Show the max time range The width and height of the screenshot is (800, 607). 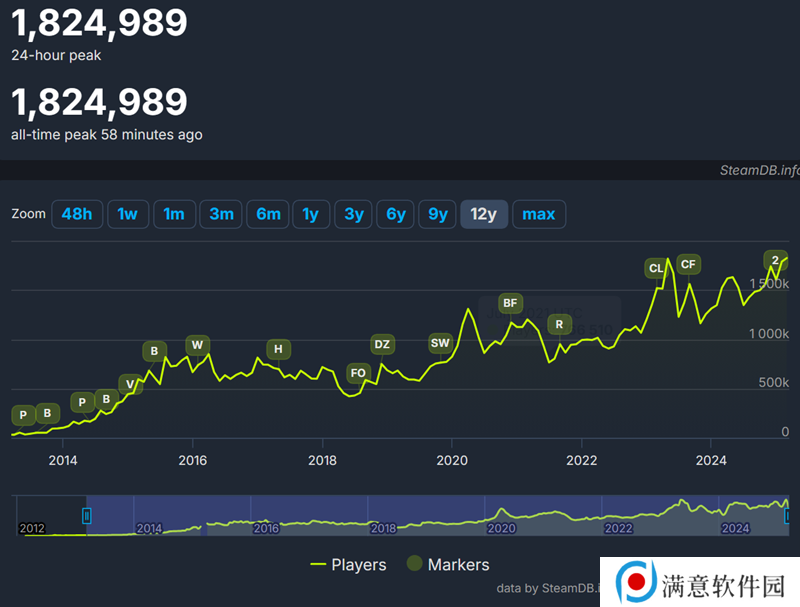pyautogui.click(x=539, y=214)
